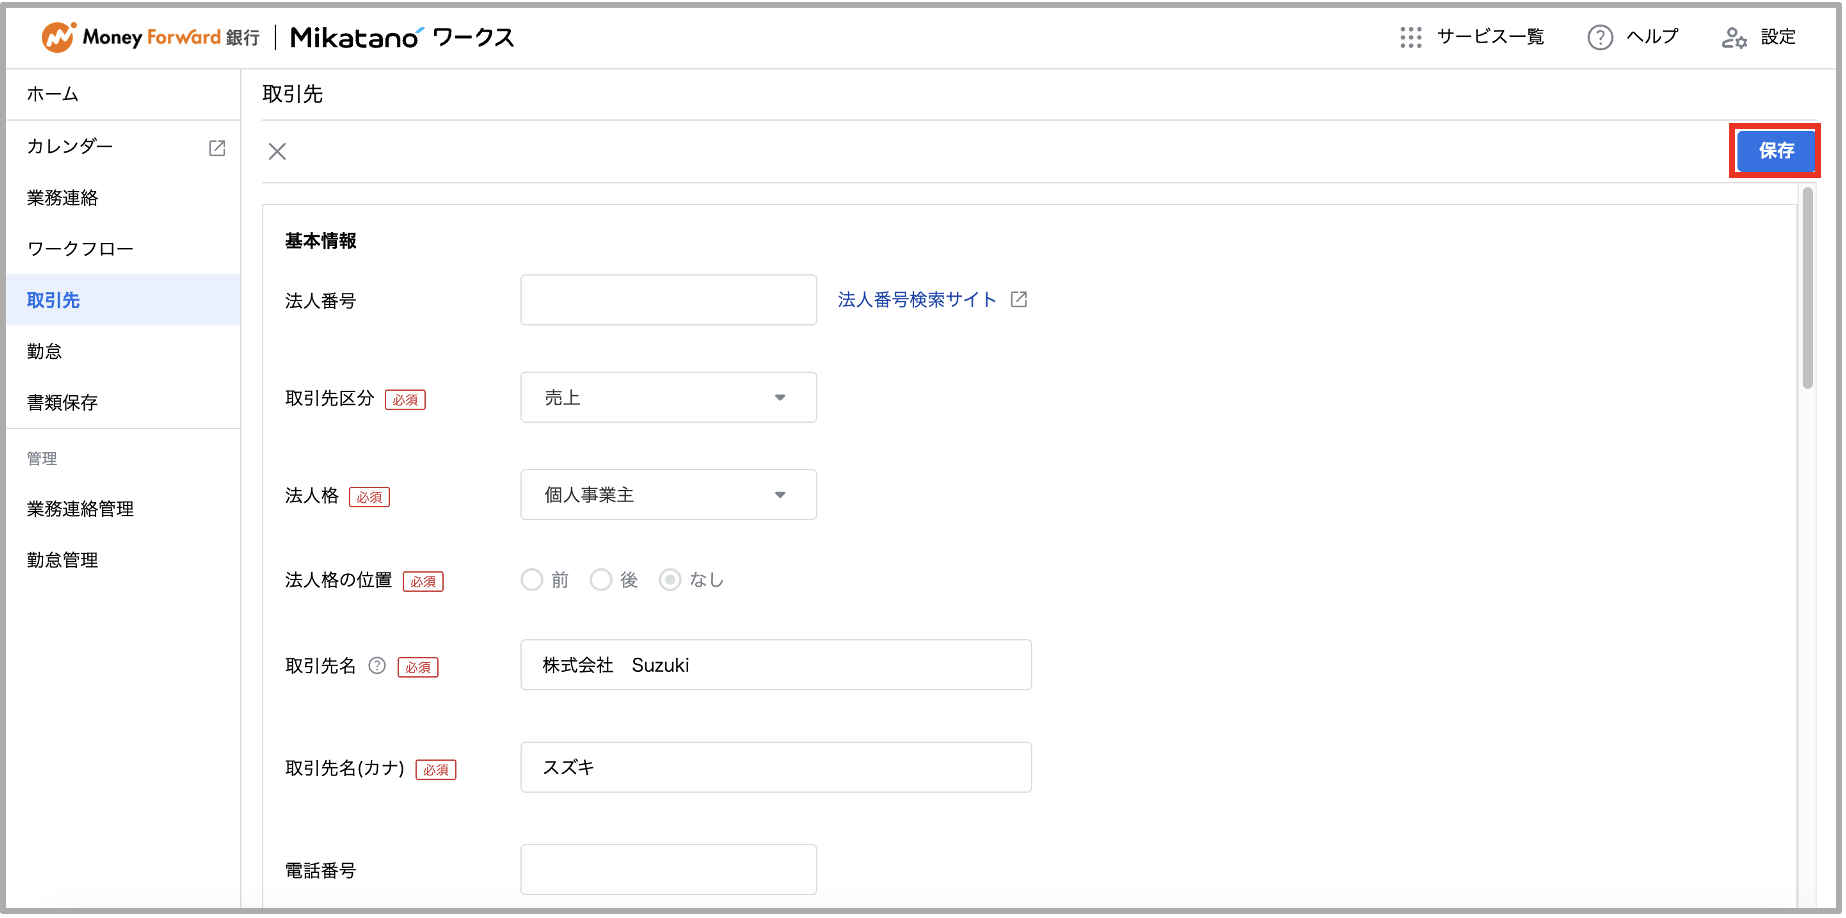Click the 取引先 page title
The image size is (1846, 918).
click(293, 94)
